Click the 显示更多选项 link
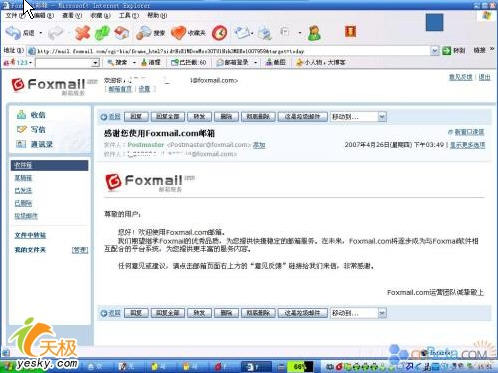Screen dimensions: 498x373 point(468,145)
